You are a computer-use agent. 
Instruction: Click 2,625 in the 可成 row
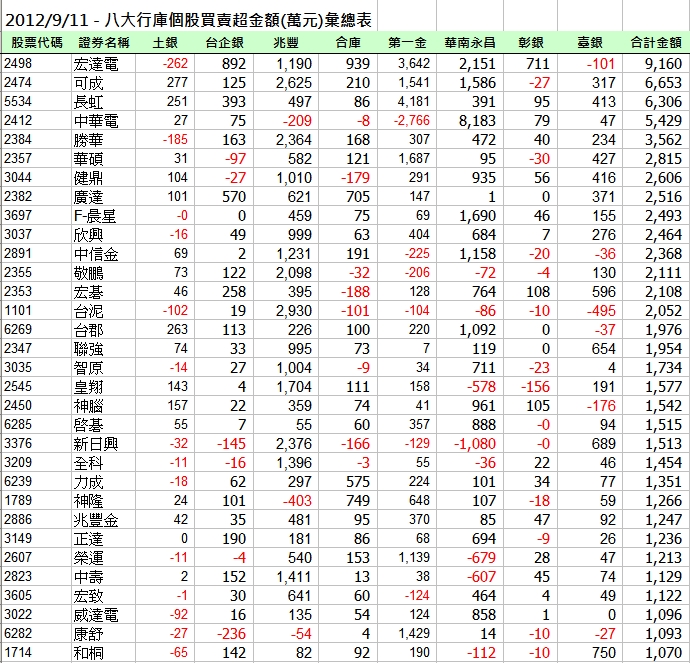pos(294,83)
